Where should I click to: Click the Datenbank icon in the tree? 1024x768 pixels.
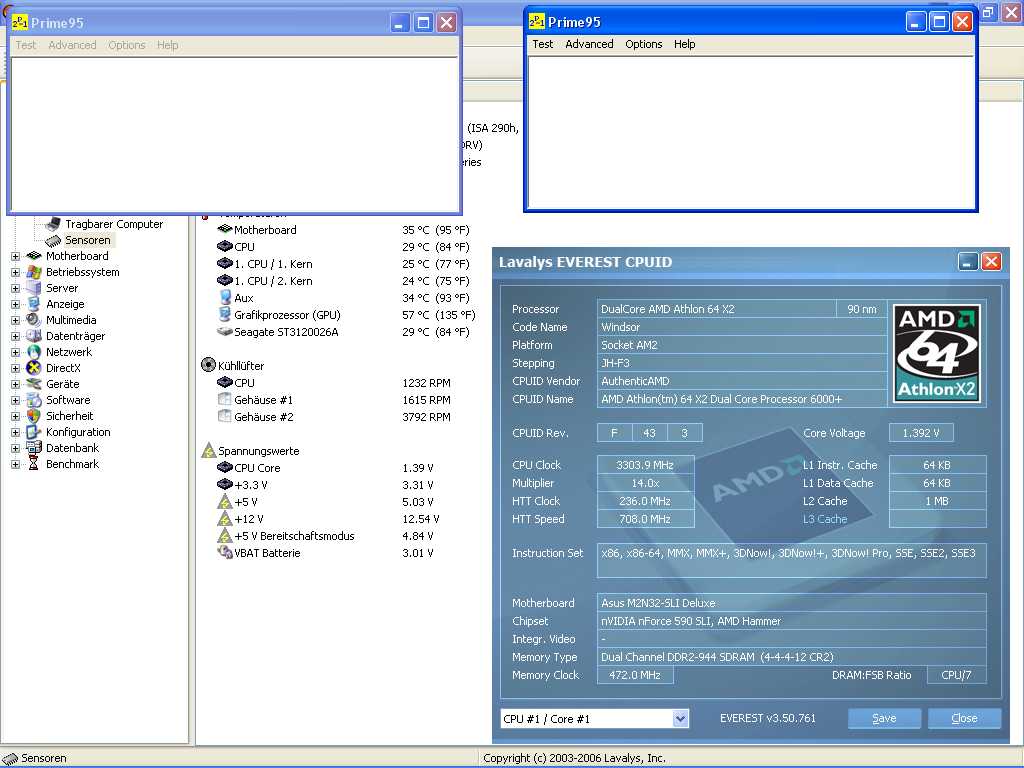(34, 448)
